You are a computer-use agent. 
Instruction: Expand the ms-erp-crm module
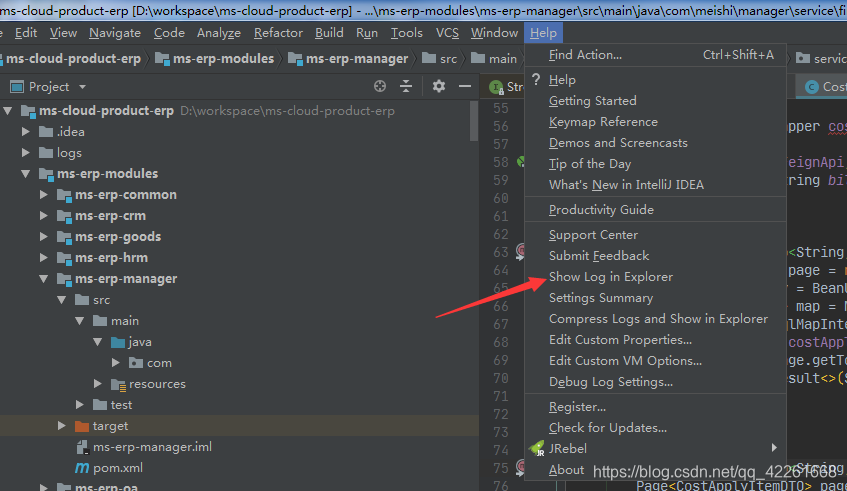(x=43, y=216)
